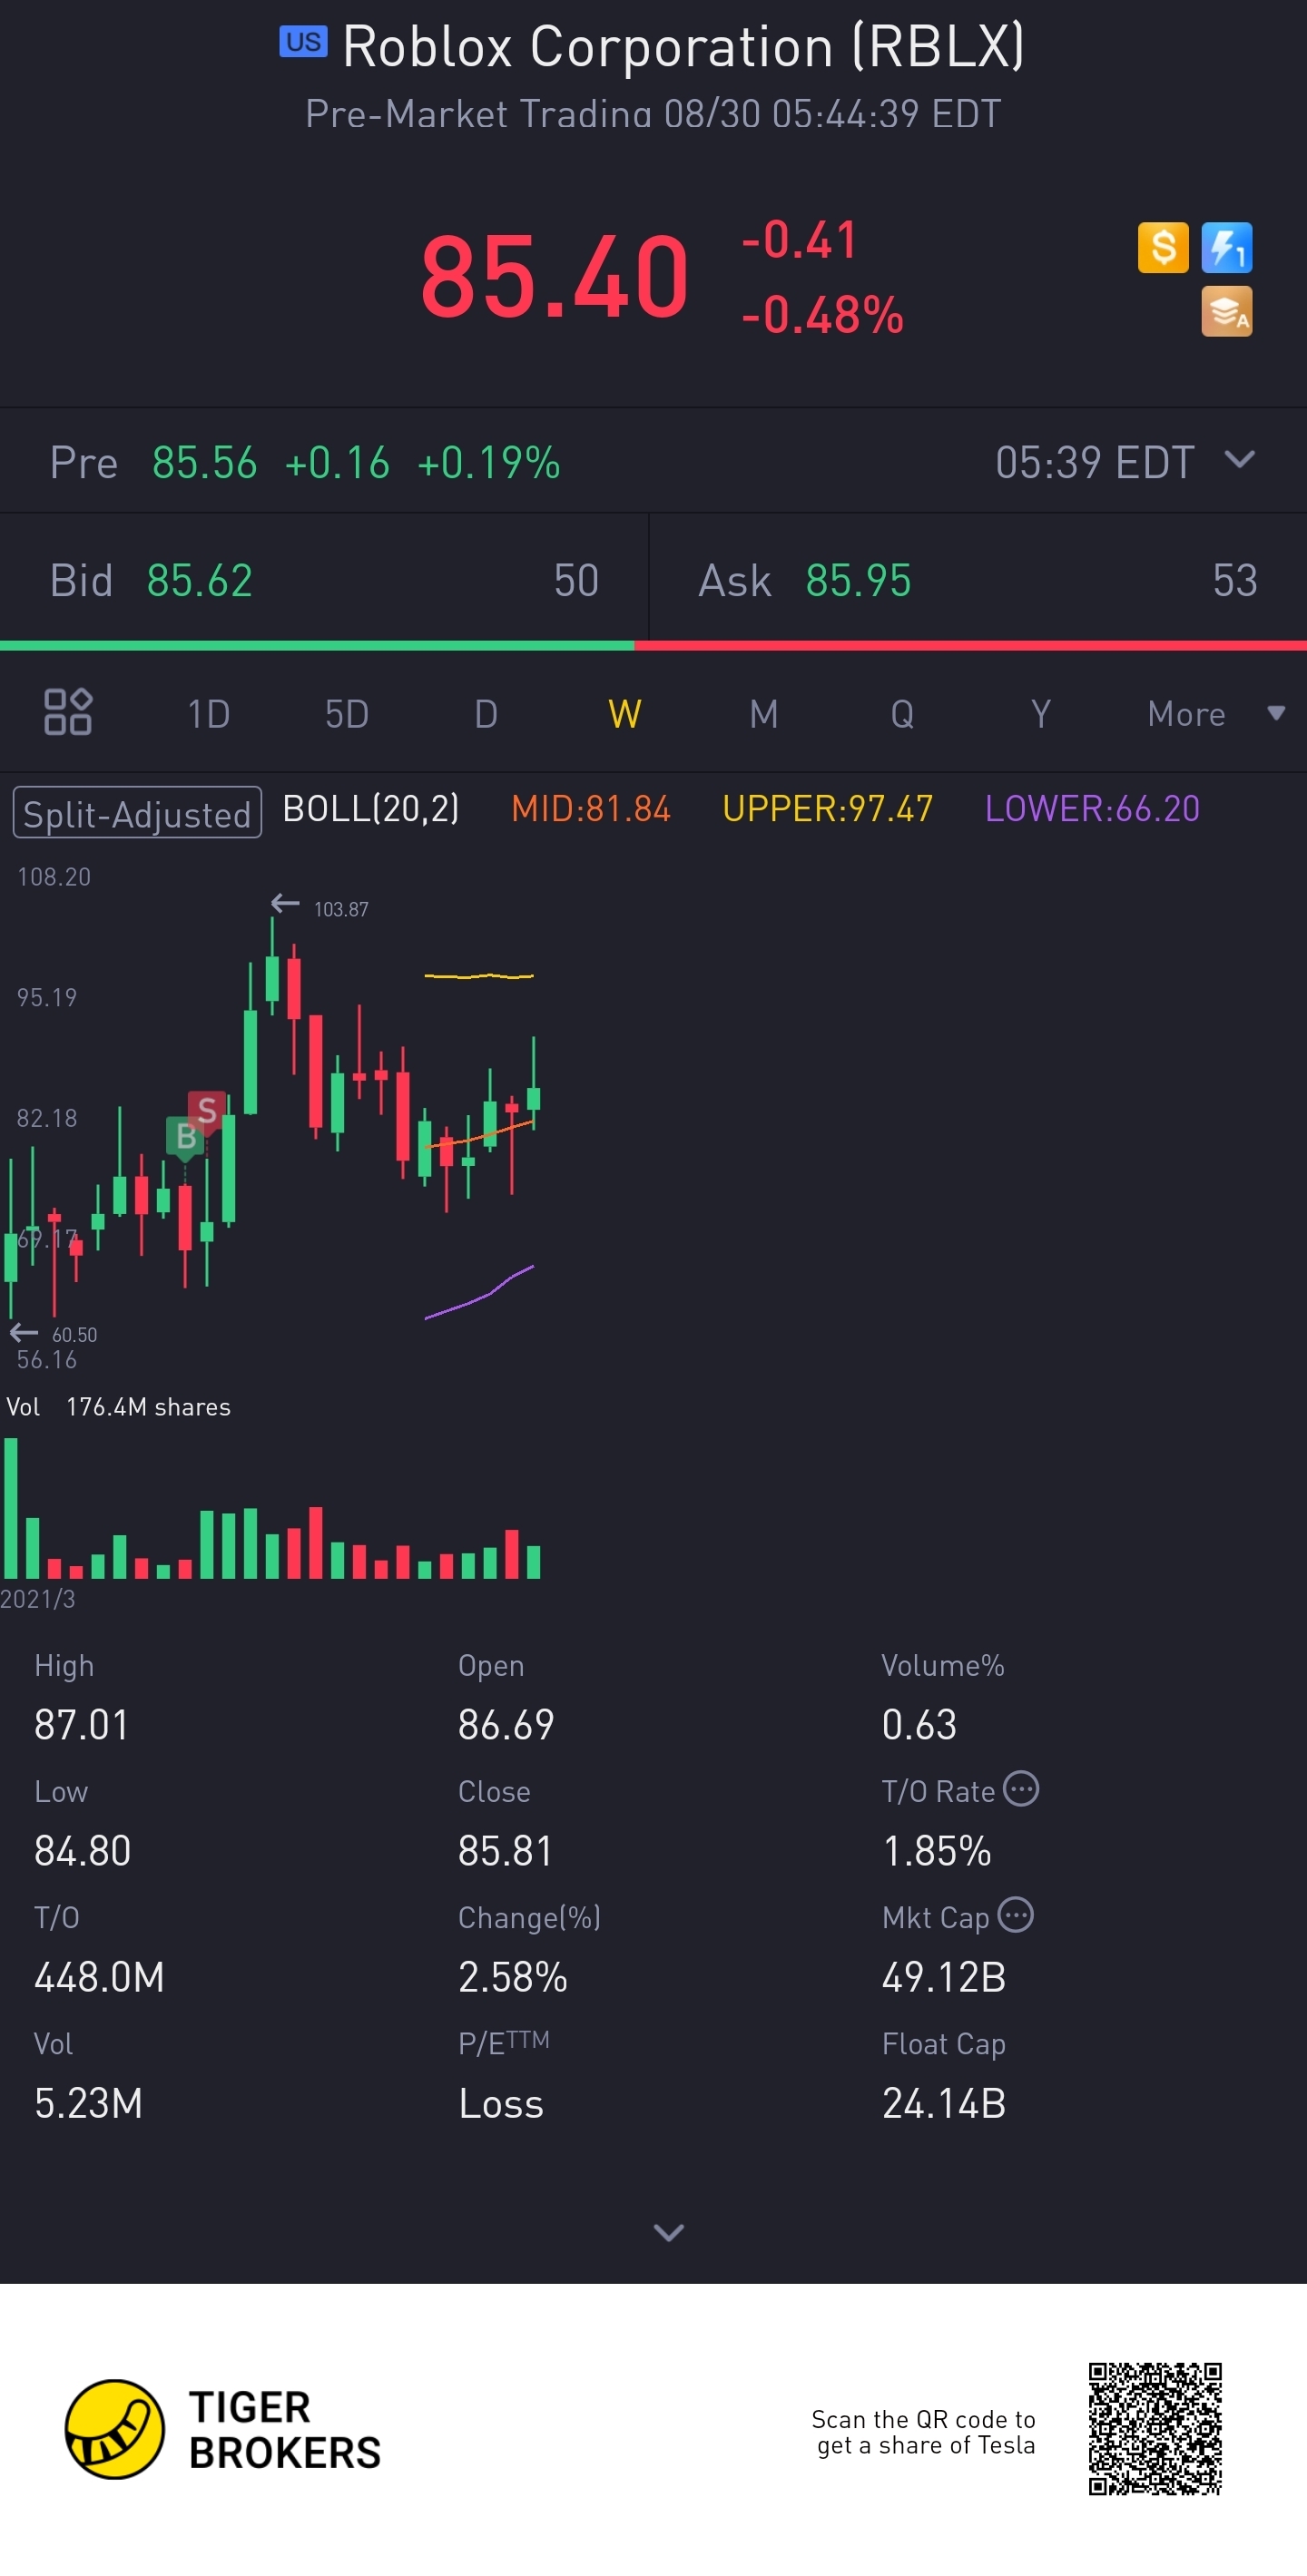
Task: Tap the bid size 50
Action: coord(576,581)
